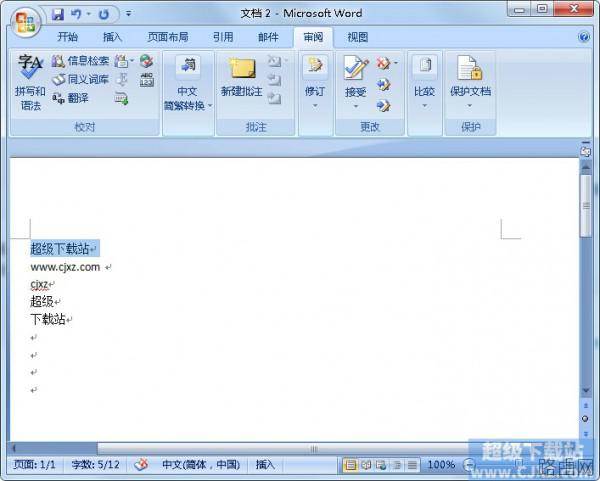Open the undo history dropdown arrow
This screenshot has height=481, width=600.
[x=89, y=15]
